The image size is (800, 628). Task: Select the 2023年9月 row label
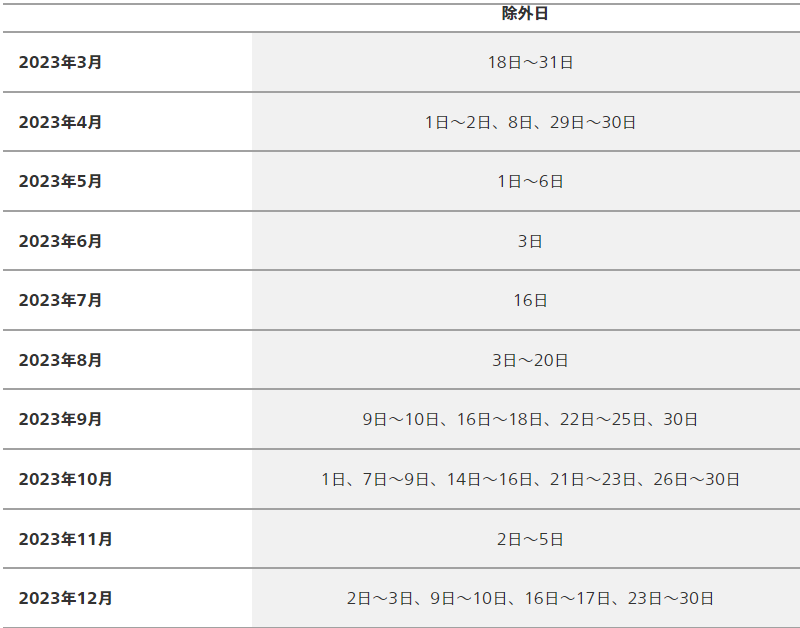[x=60, y=419]
